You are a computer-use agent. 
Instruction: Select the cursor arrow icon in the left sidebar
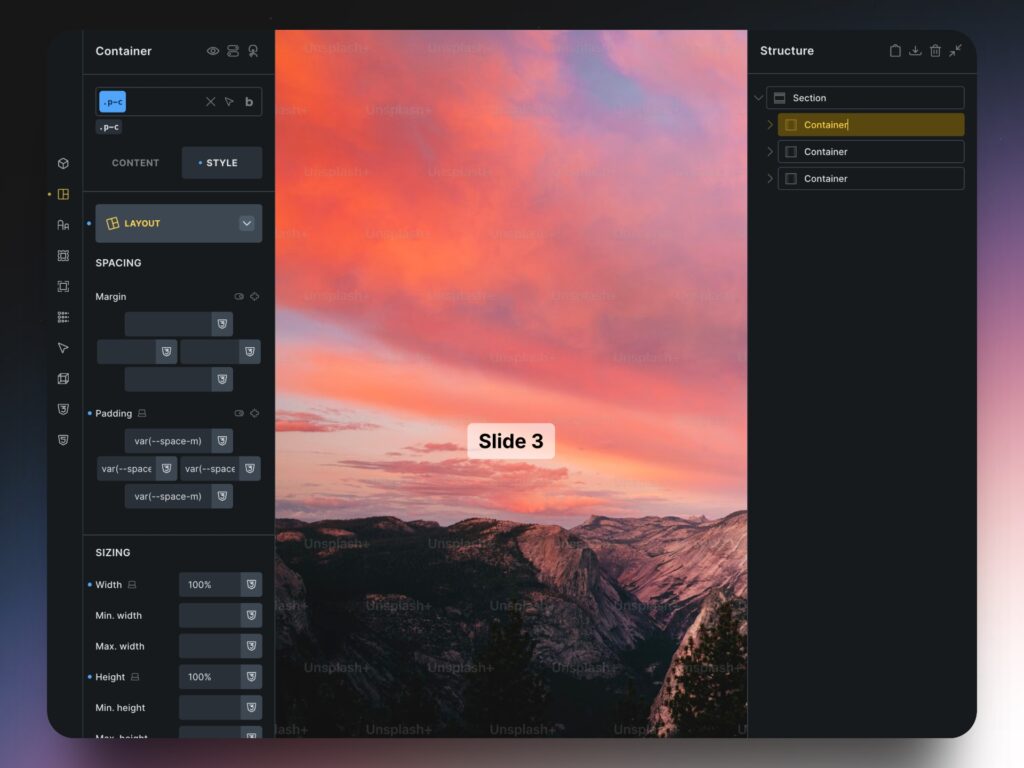(x=63, y=348)
